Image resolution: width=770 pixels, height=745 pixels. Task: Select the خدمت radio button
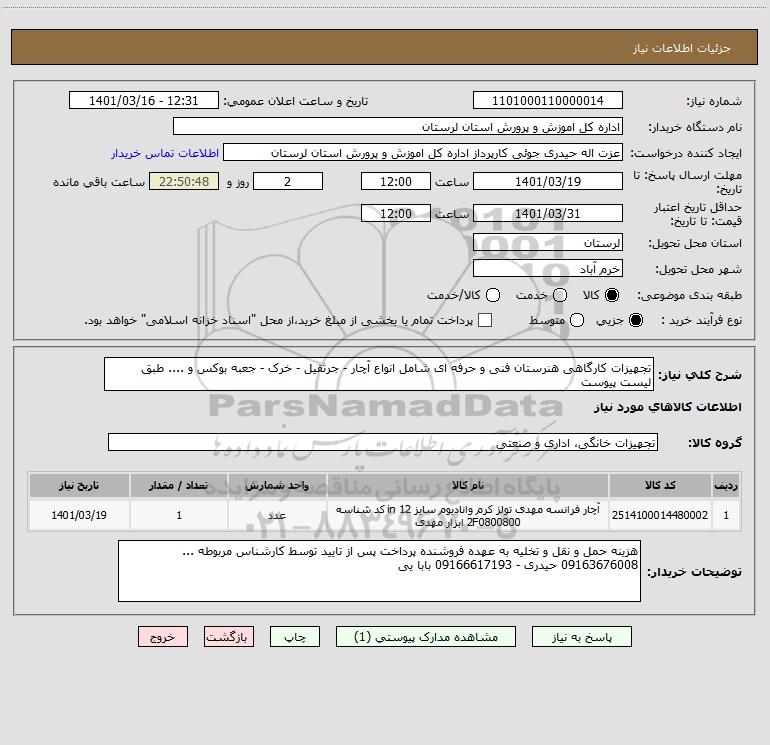[560, 295]
